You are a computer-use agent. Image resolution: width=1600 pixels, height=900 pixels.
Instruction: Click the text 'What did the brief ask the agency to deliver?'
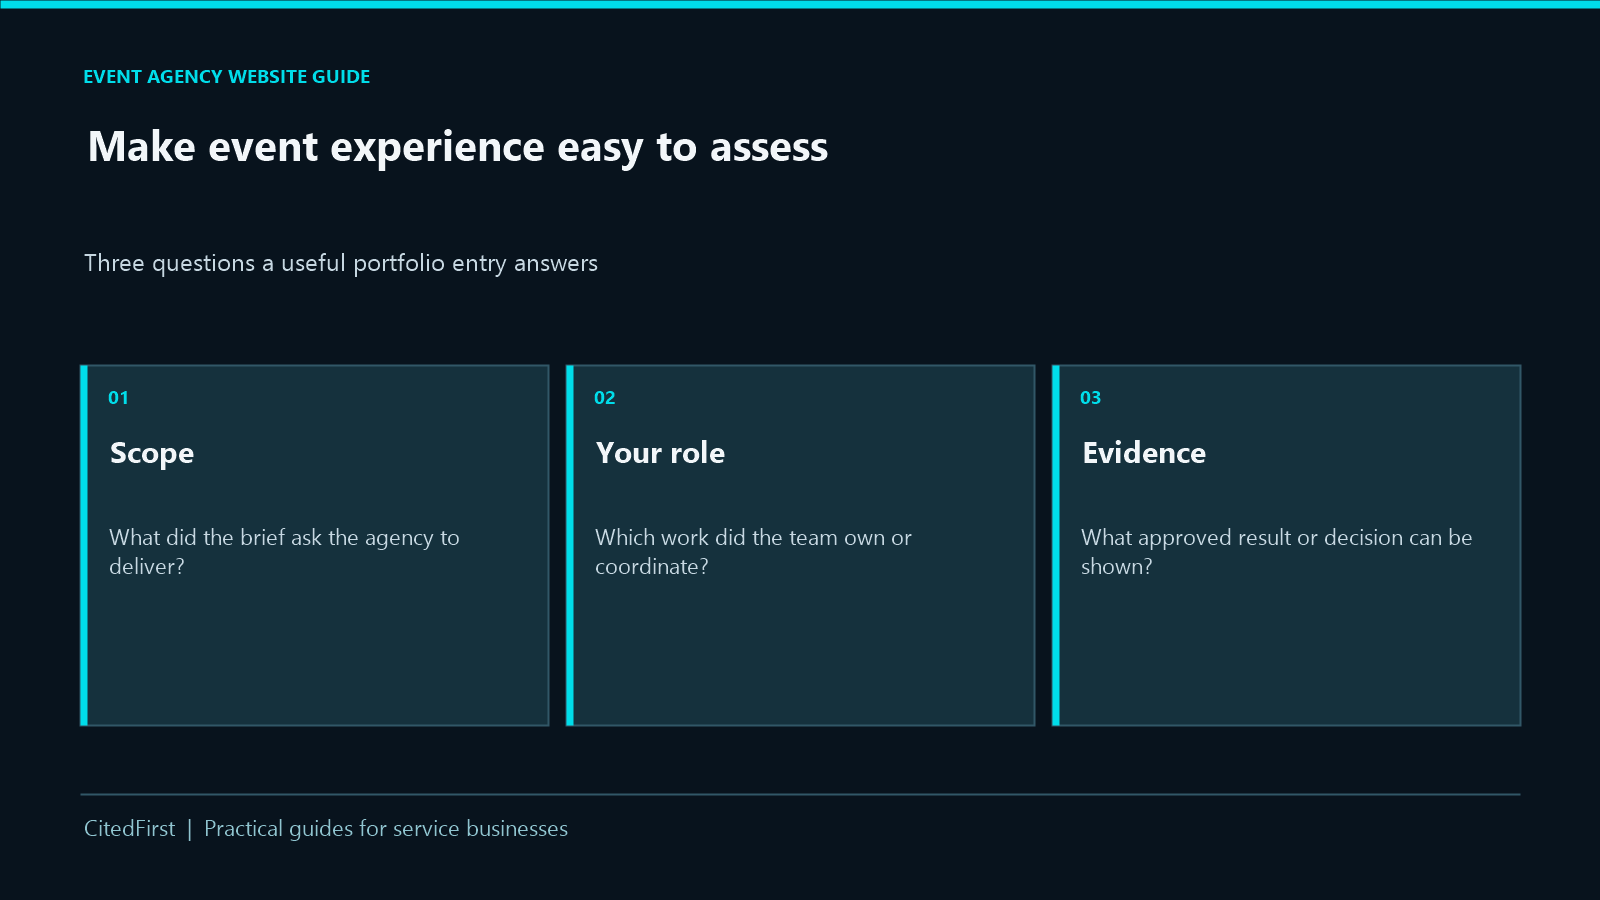[284, 552]
